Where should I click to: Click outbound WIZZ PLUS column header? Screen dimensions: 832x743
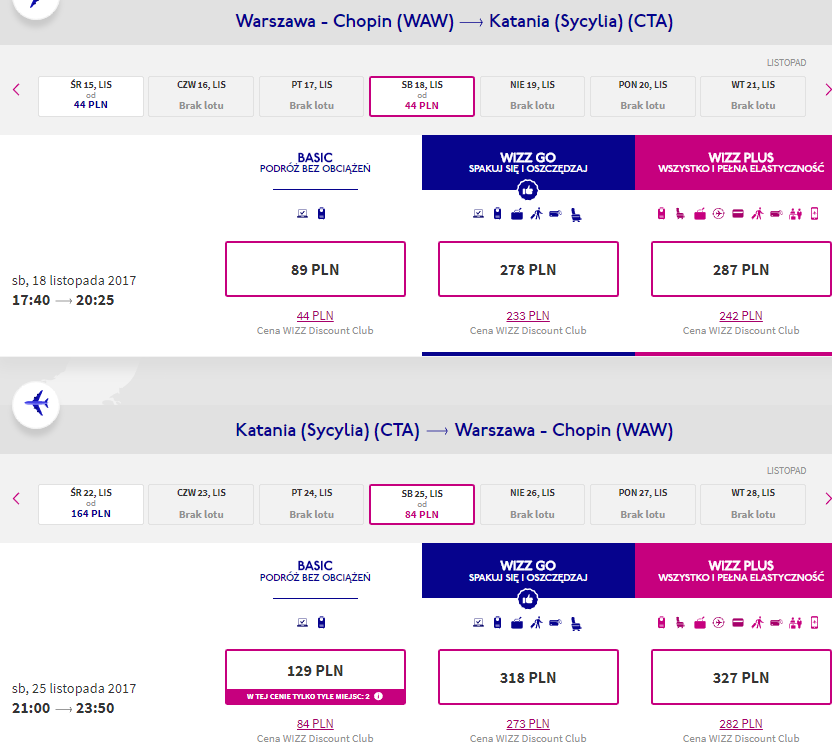(x=733, y=162)
